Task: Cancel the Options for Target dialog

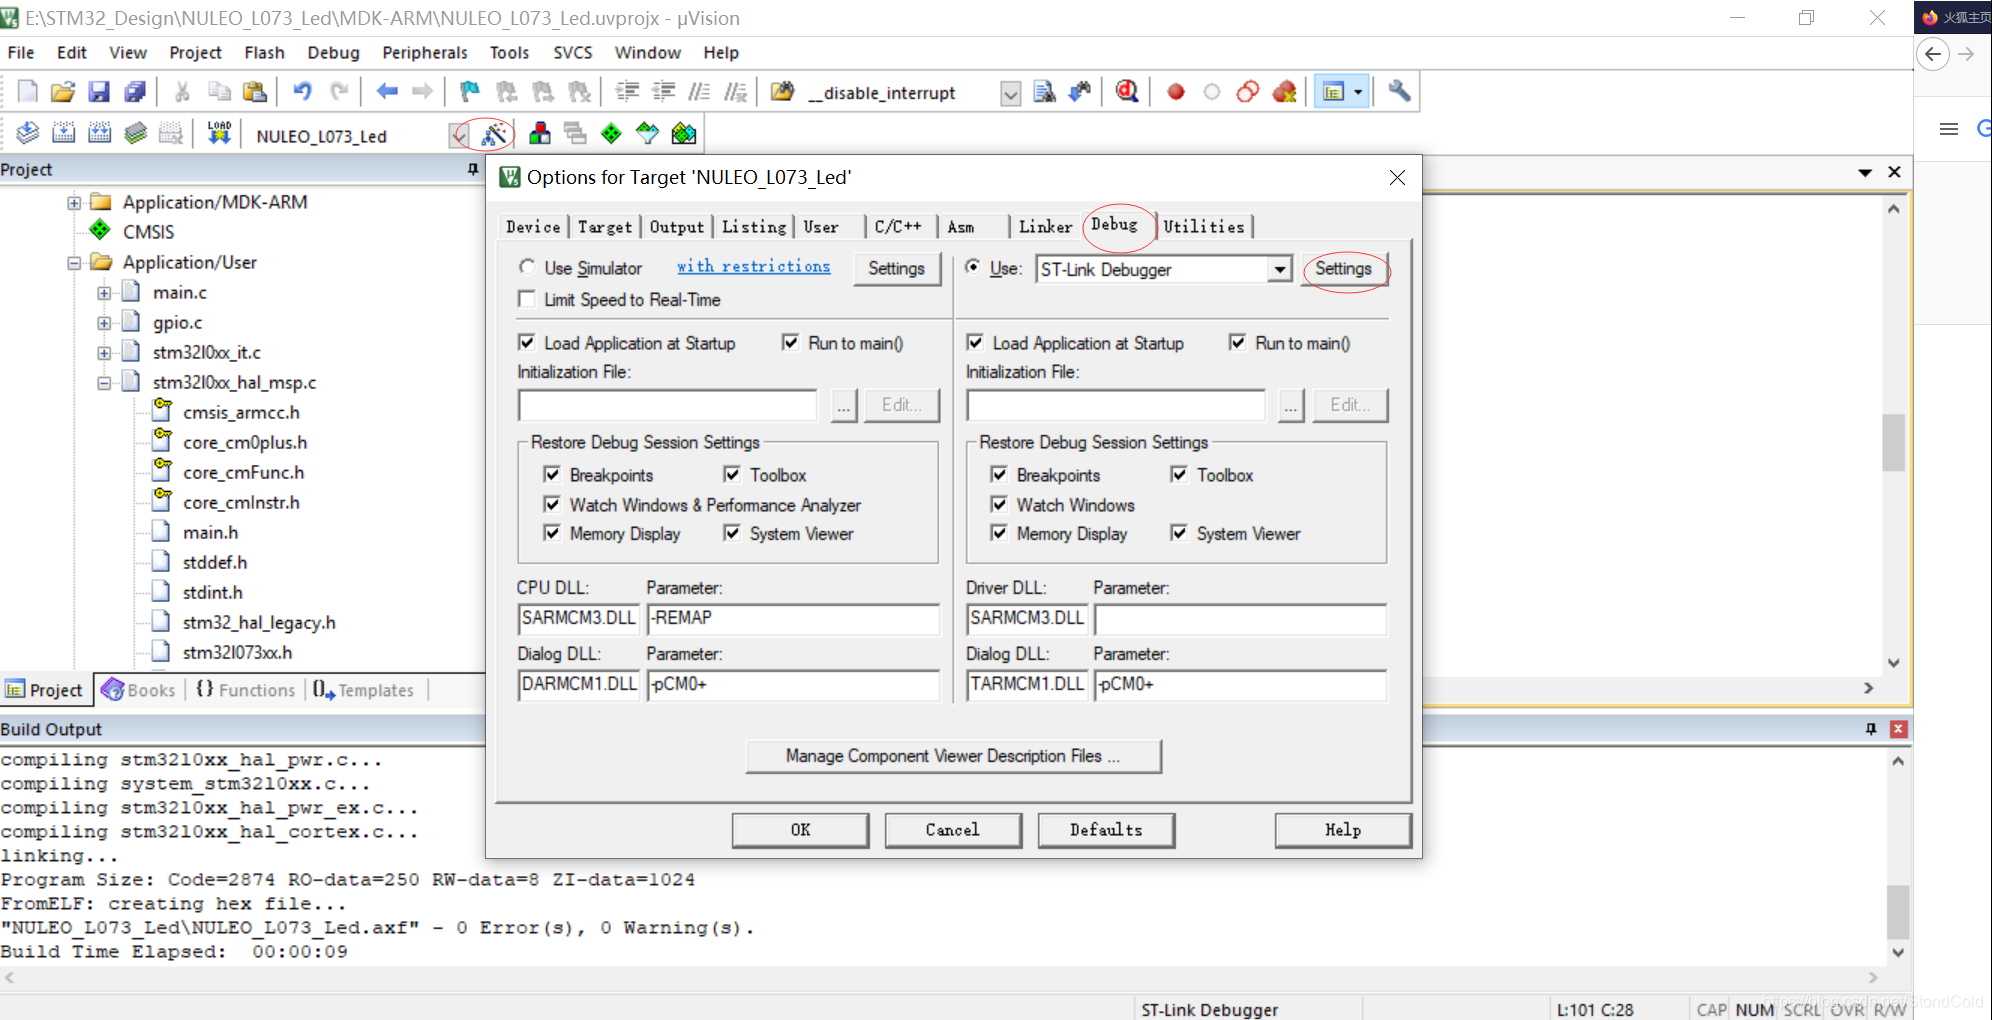Action: pos(953,830)
